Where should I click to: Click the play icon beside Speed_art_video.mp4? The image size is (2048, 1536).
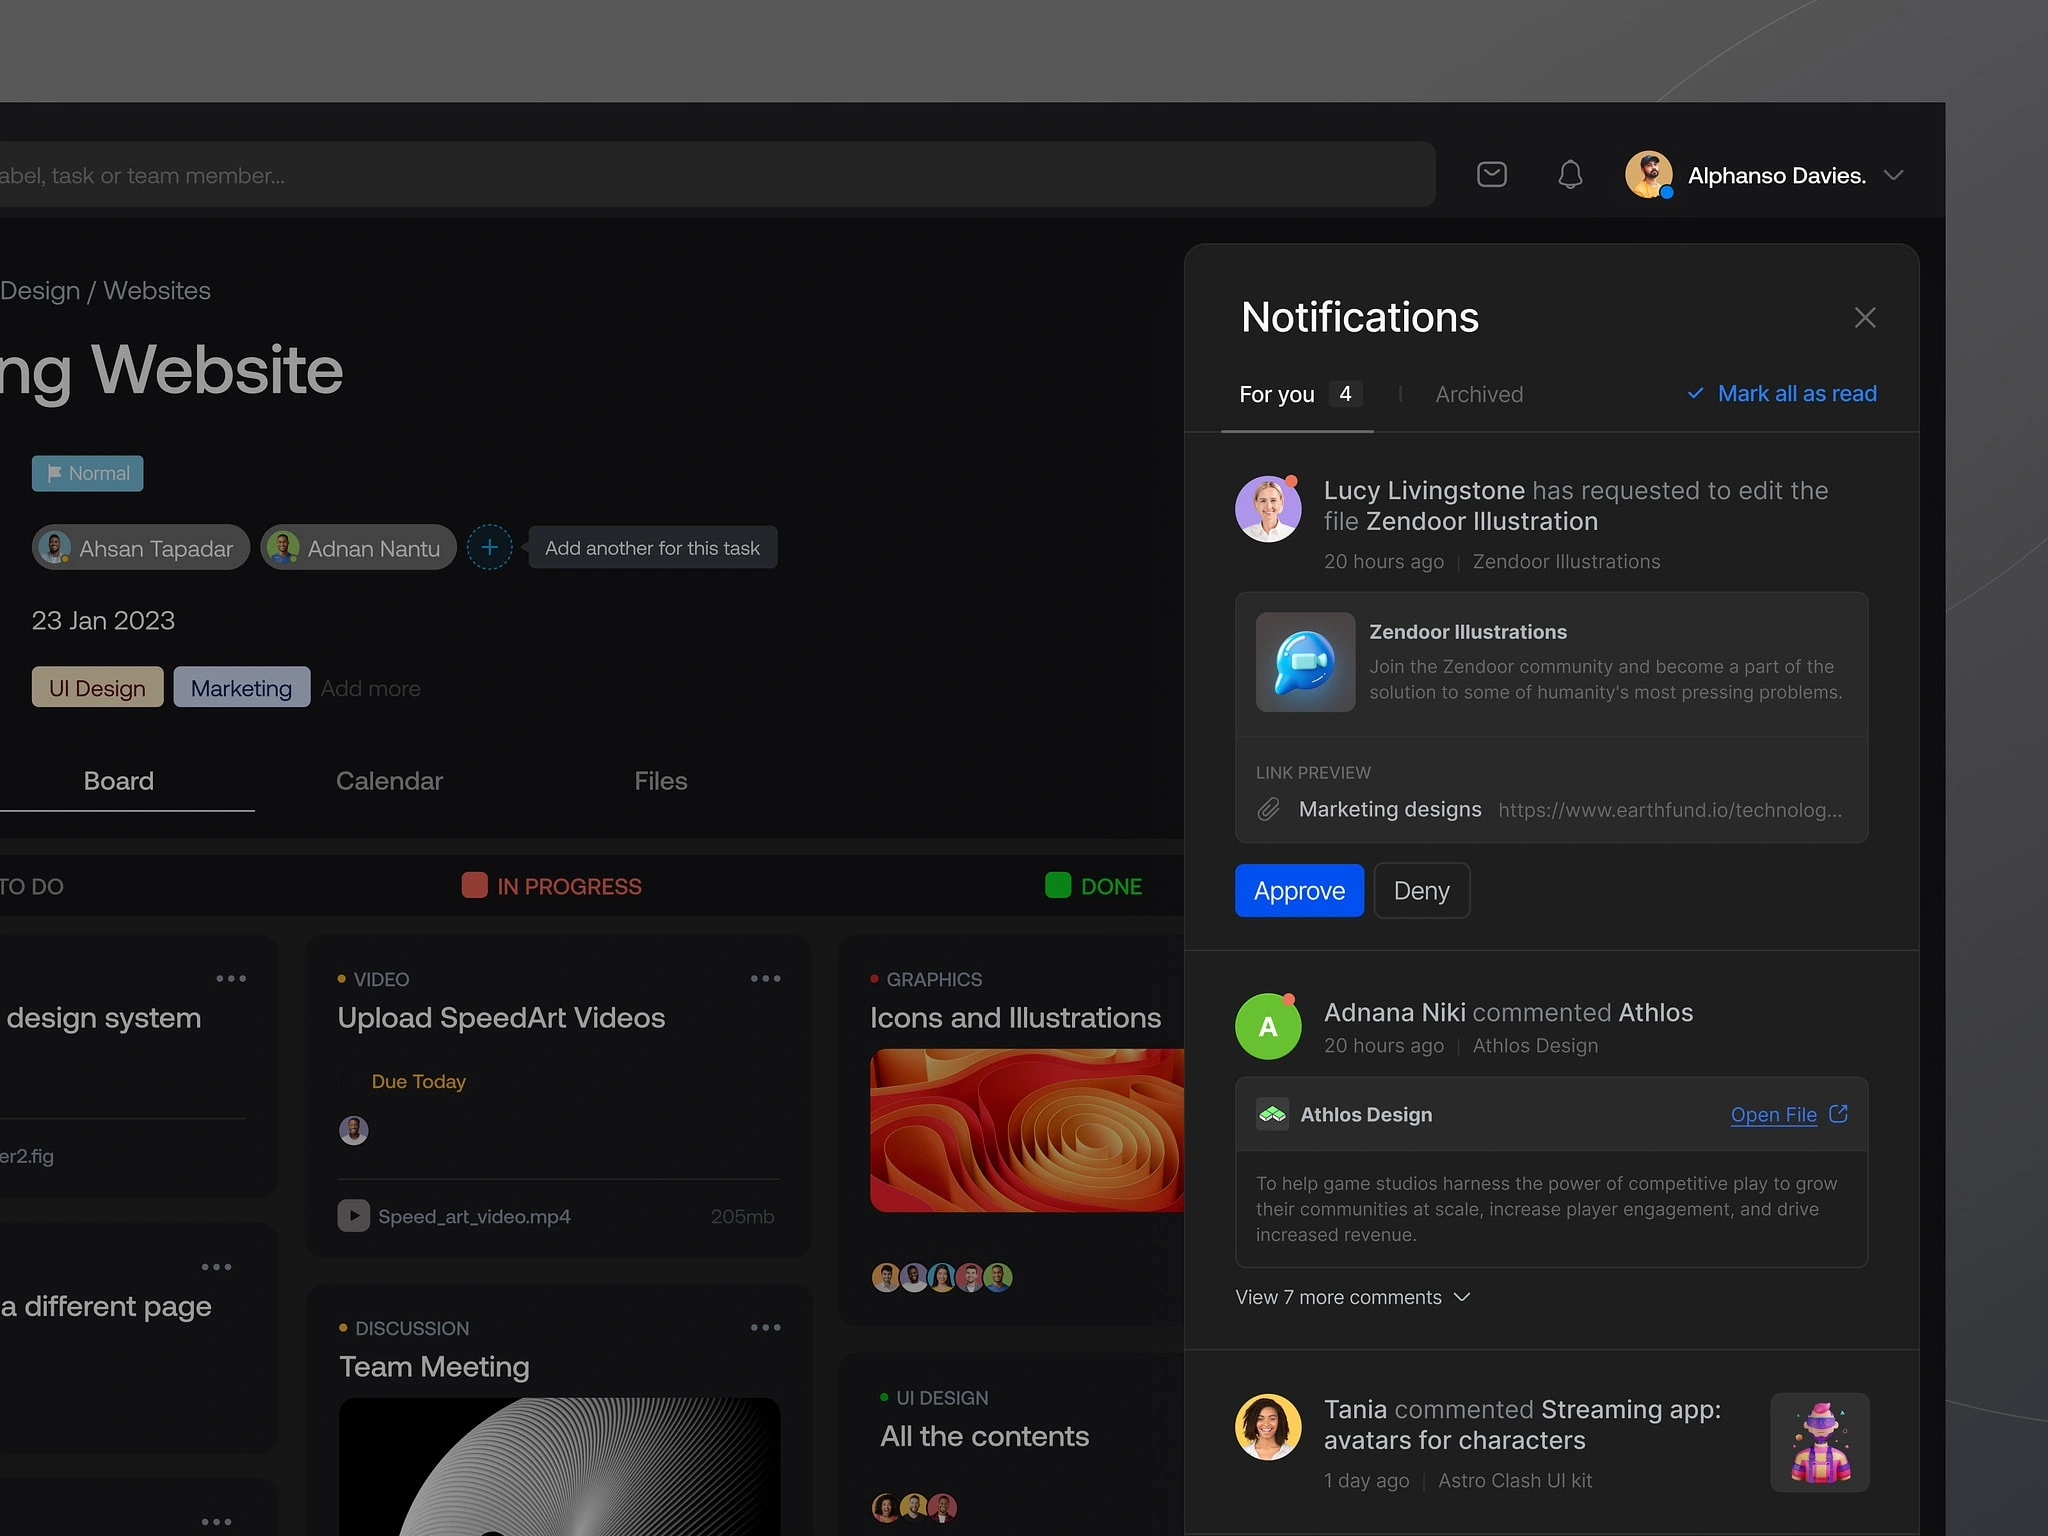point(353,1216)
